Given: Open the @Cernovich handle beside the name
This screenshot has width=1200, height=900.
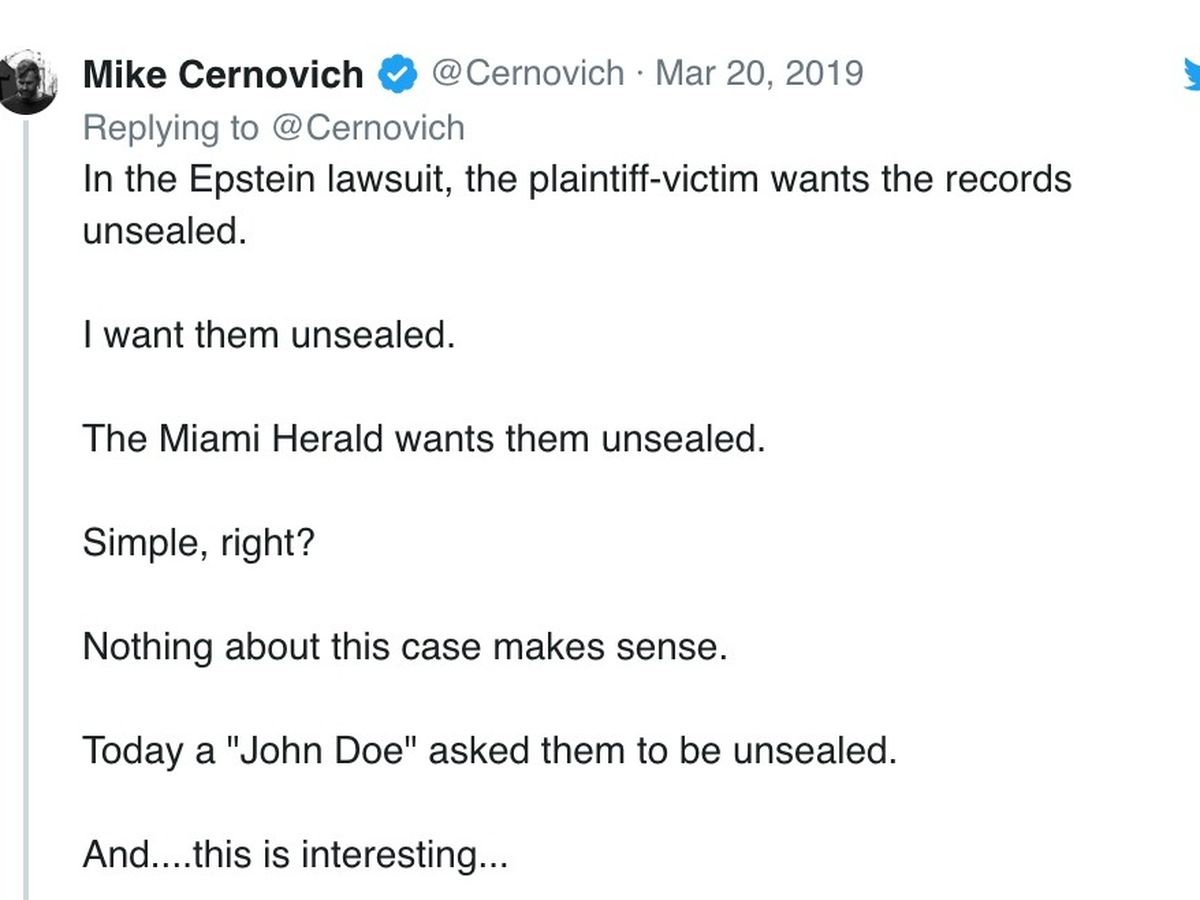Looking at the screenshot, I should 527,74.
